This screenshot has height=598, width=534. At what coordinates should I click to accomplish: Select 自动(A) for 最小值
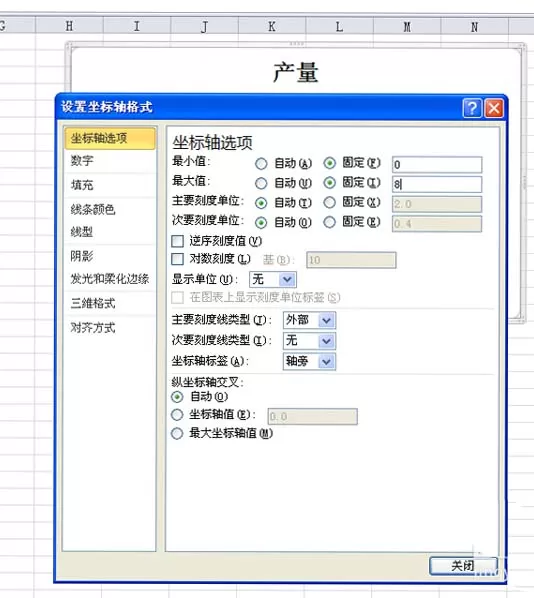tap(261, 164)
